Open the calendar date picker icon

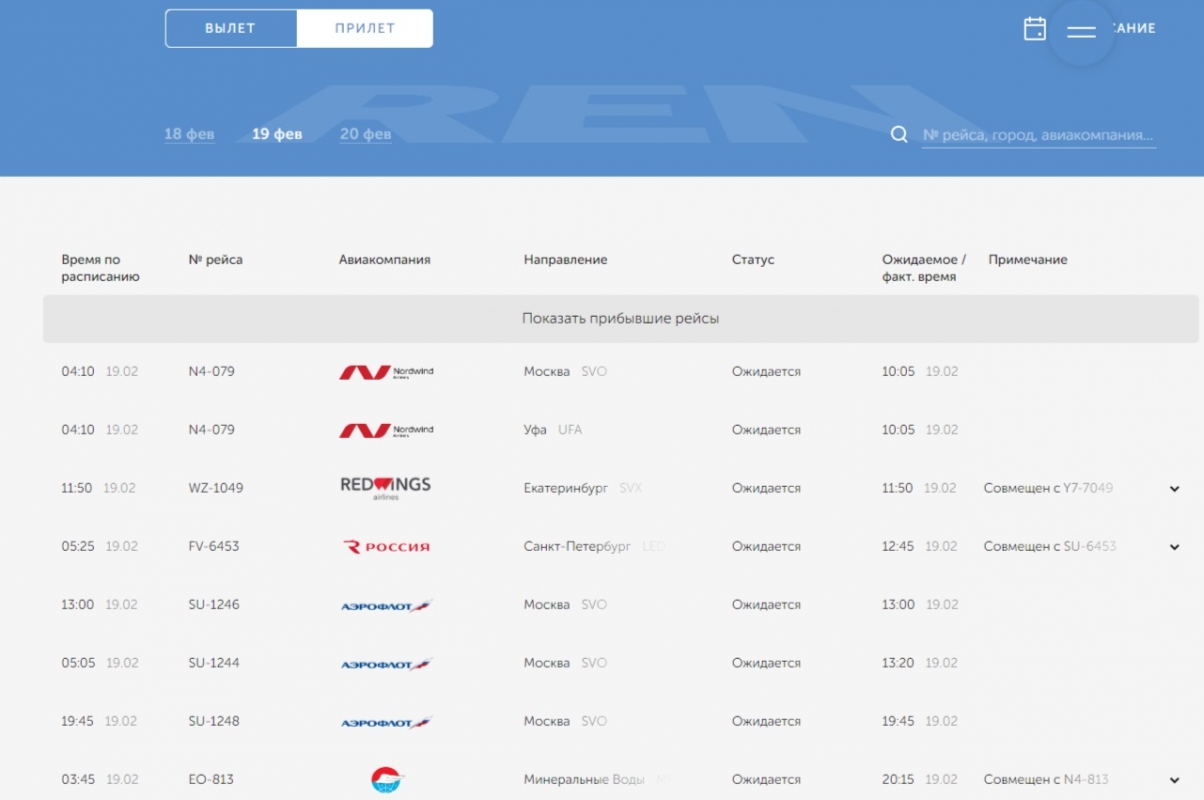1035,29
